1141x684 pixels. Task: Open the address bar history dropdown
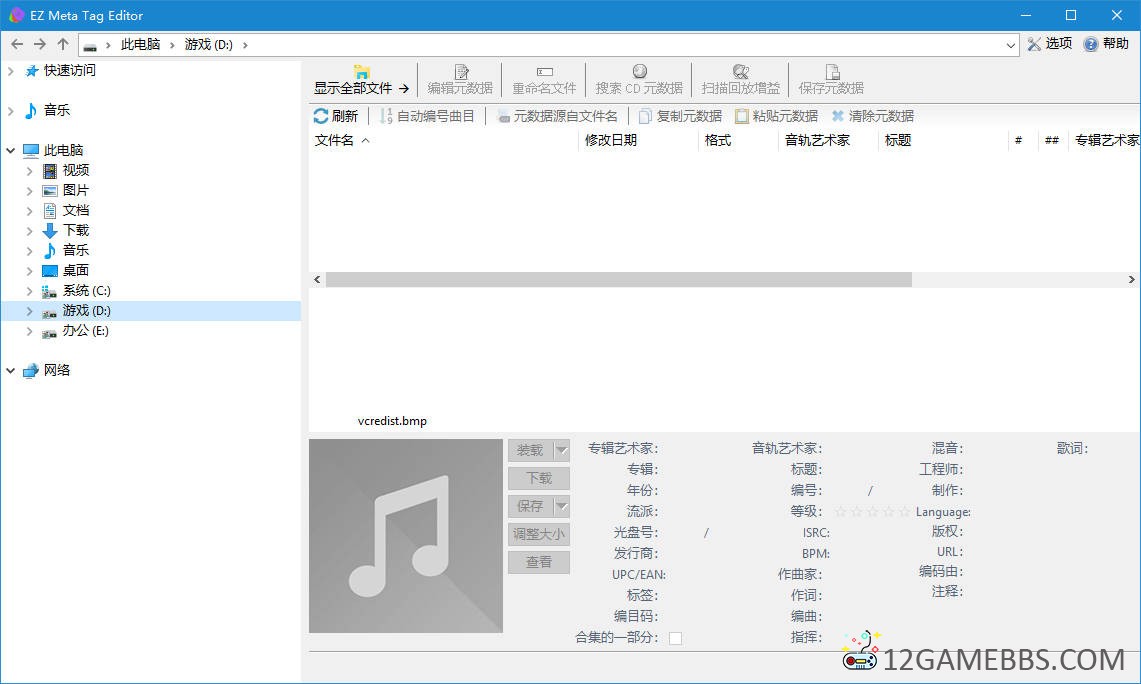[x=1010, y=45]
